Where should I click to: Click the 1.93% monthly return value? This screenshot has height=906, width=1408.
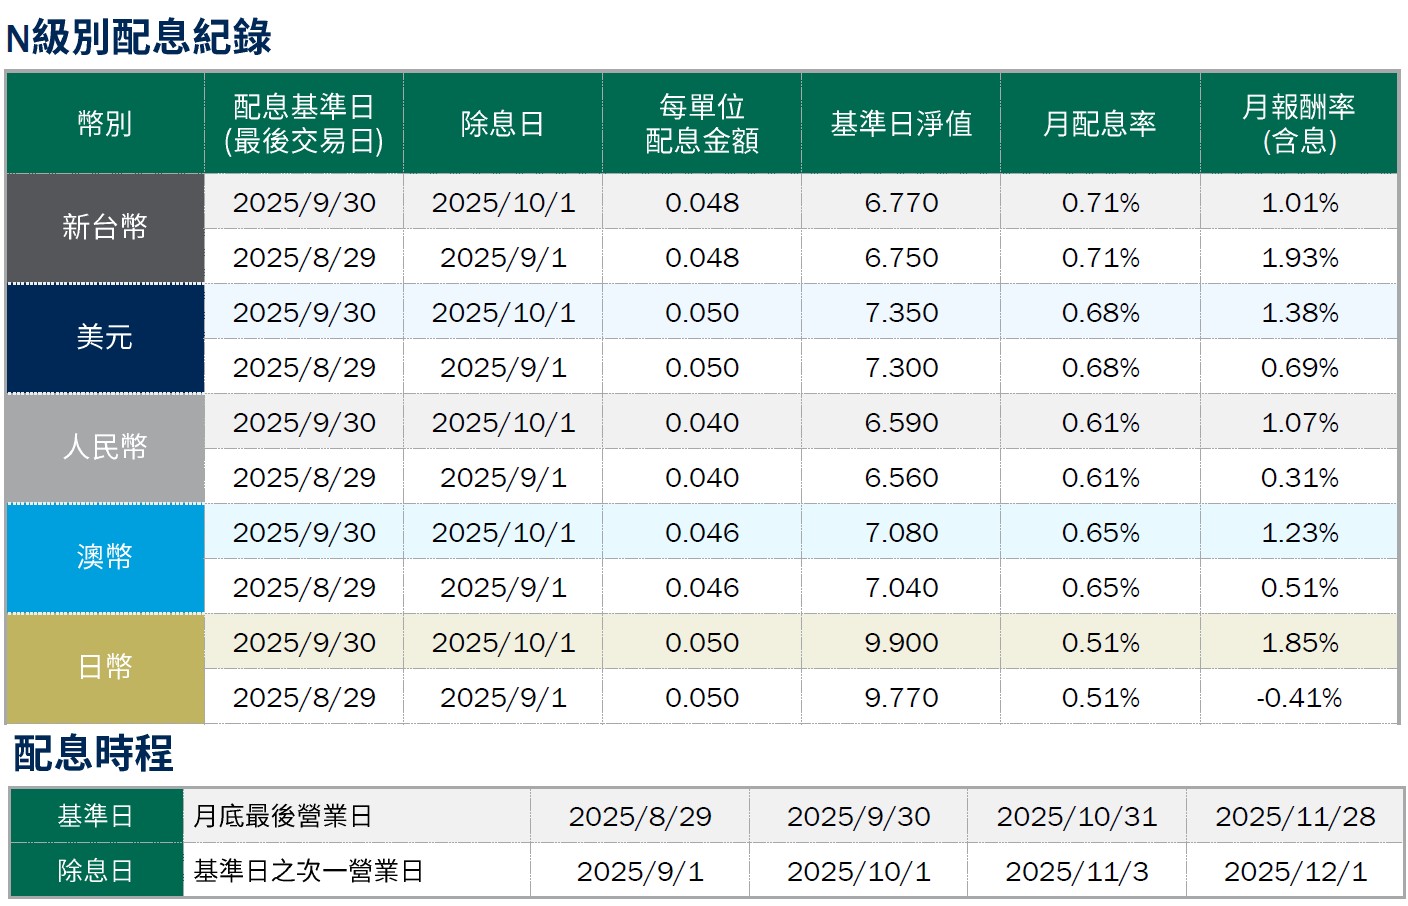coord(1298,258)
